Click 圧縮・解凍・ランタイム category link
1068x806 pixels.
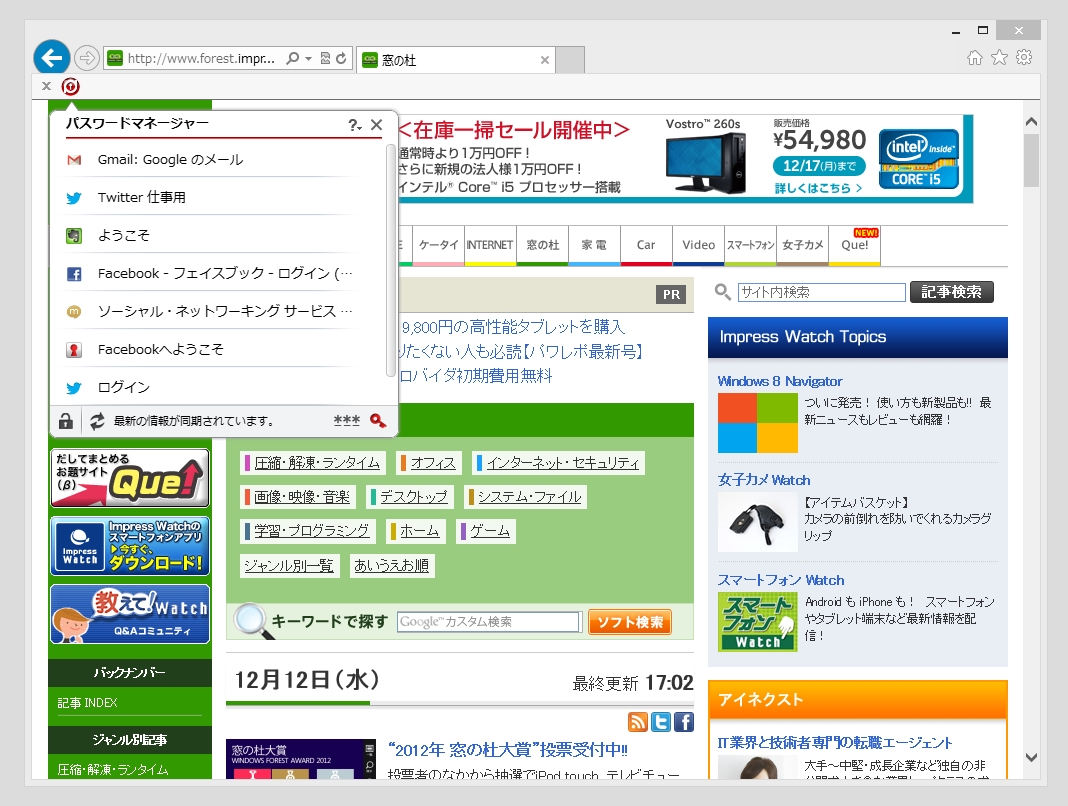(317, 463)
